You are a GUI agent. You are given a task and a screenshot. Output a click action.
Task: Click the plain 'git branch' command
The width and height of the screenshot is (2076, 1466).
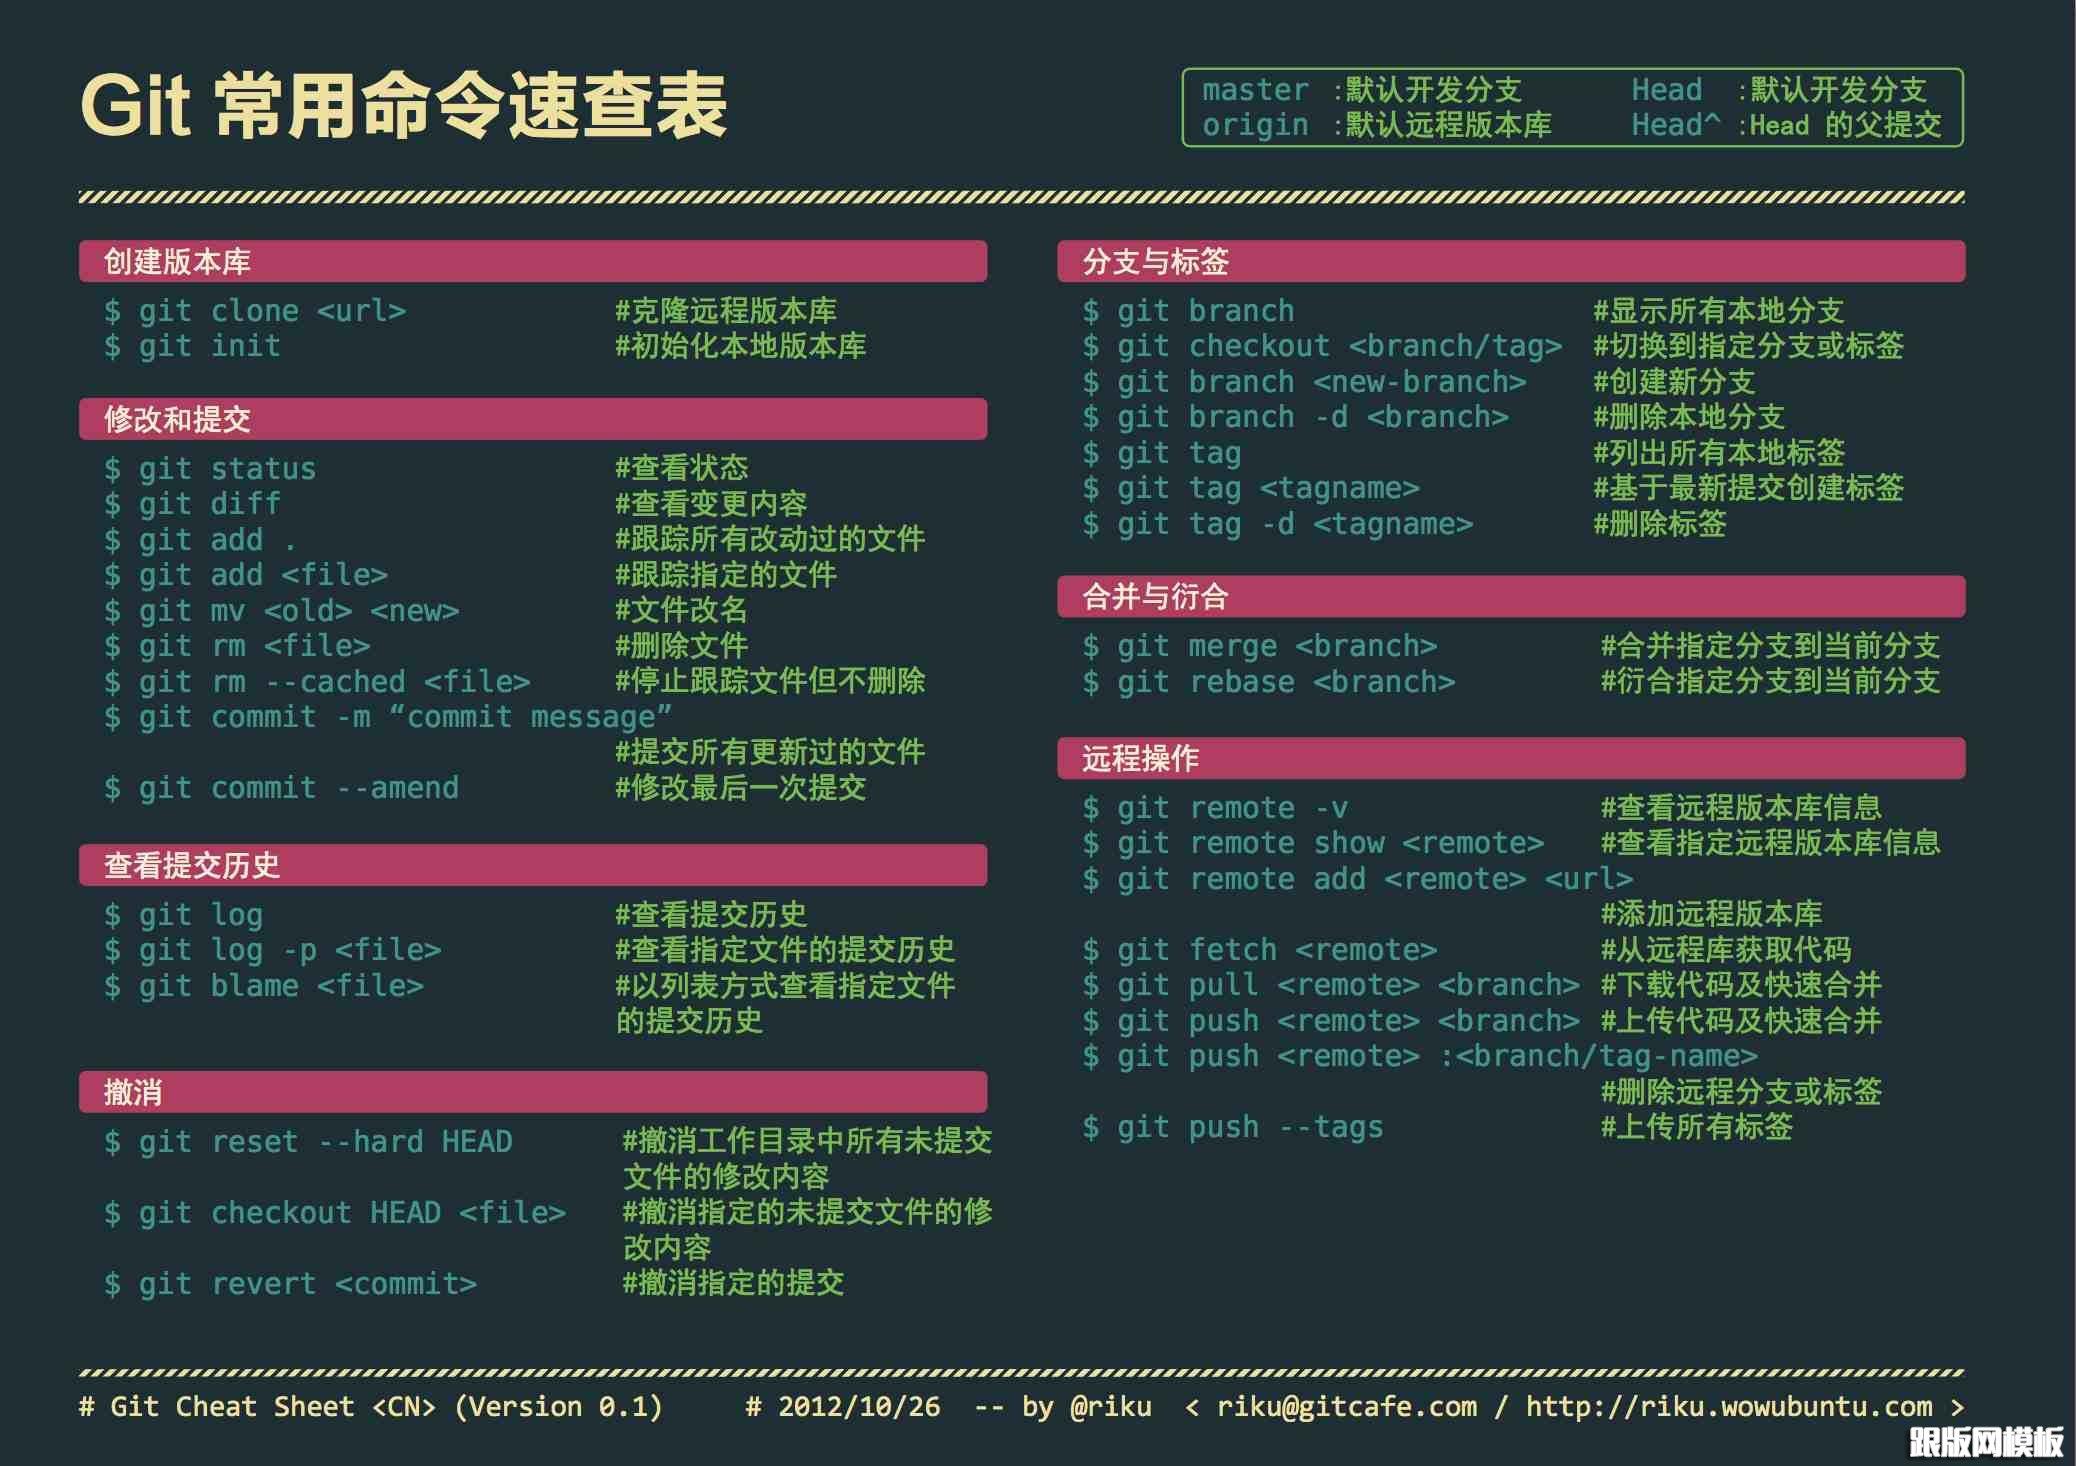[1188, 311]
